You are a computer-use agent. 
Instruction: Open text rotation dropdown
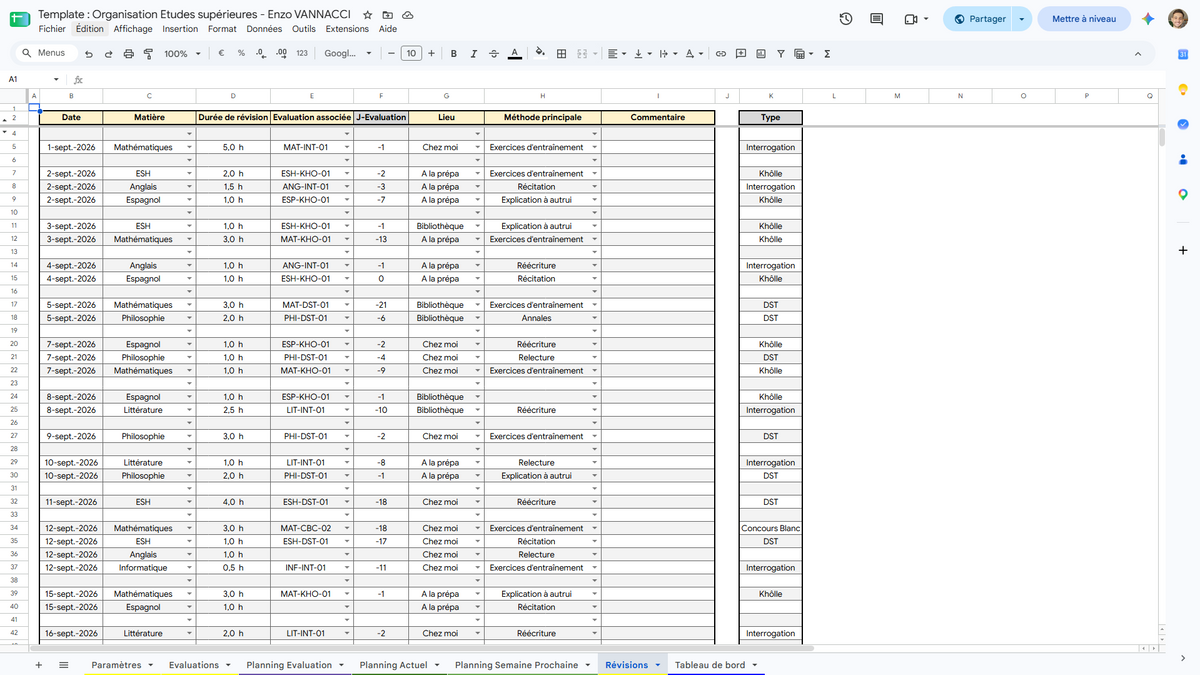pyautogui.click(x=694, y=54)
